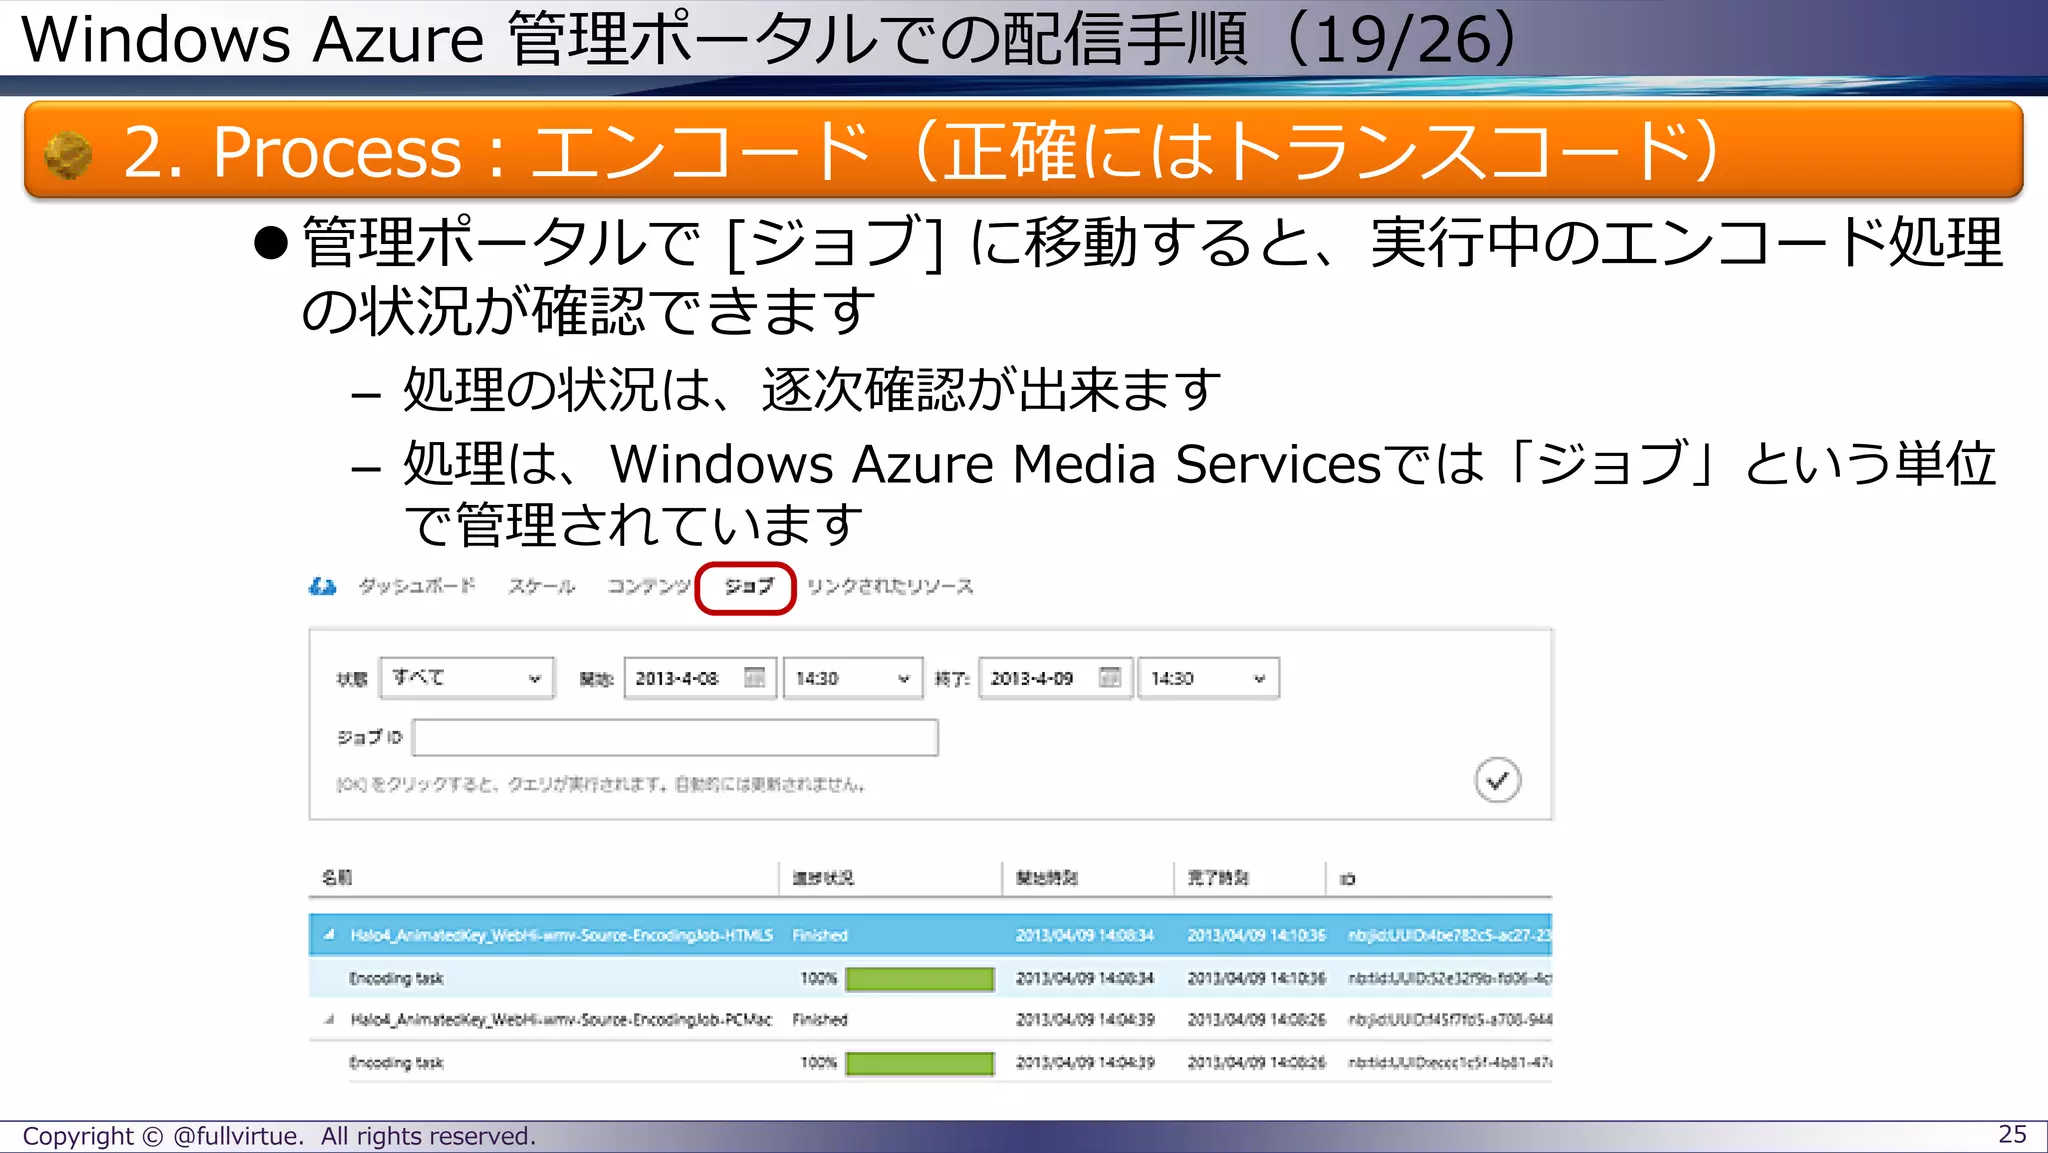Open the ダッシュボード tab
Viewport: 2048px width, 1153px height.
click(417, 586)
